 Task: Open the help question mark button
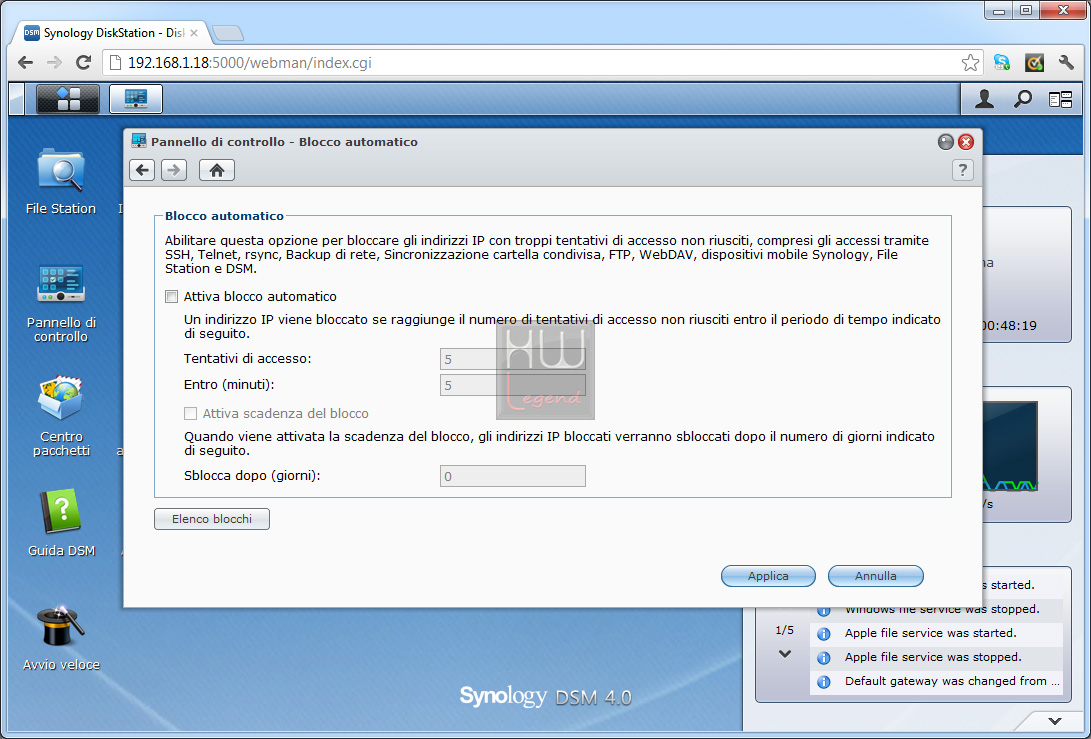(x=962, y=170)
